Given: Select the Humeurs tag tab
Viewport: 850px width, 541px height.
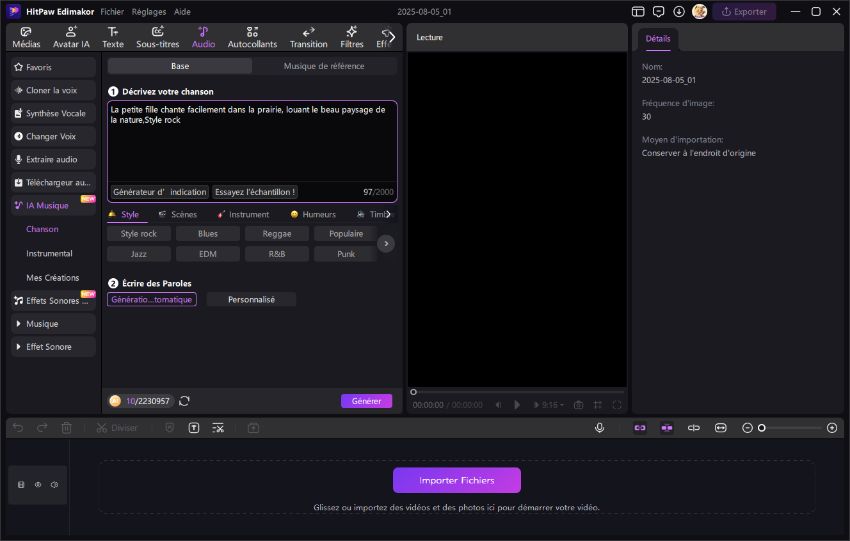Looking at the screenshot, I should point(313,215).
